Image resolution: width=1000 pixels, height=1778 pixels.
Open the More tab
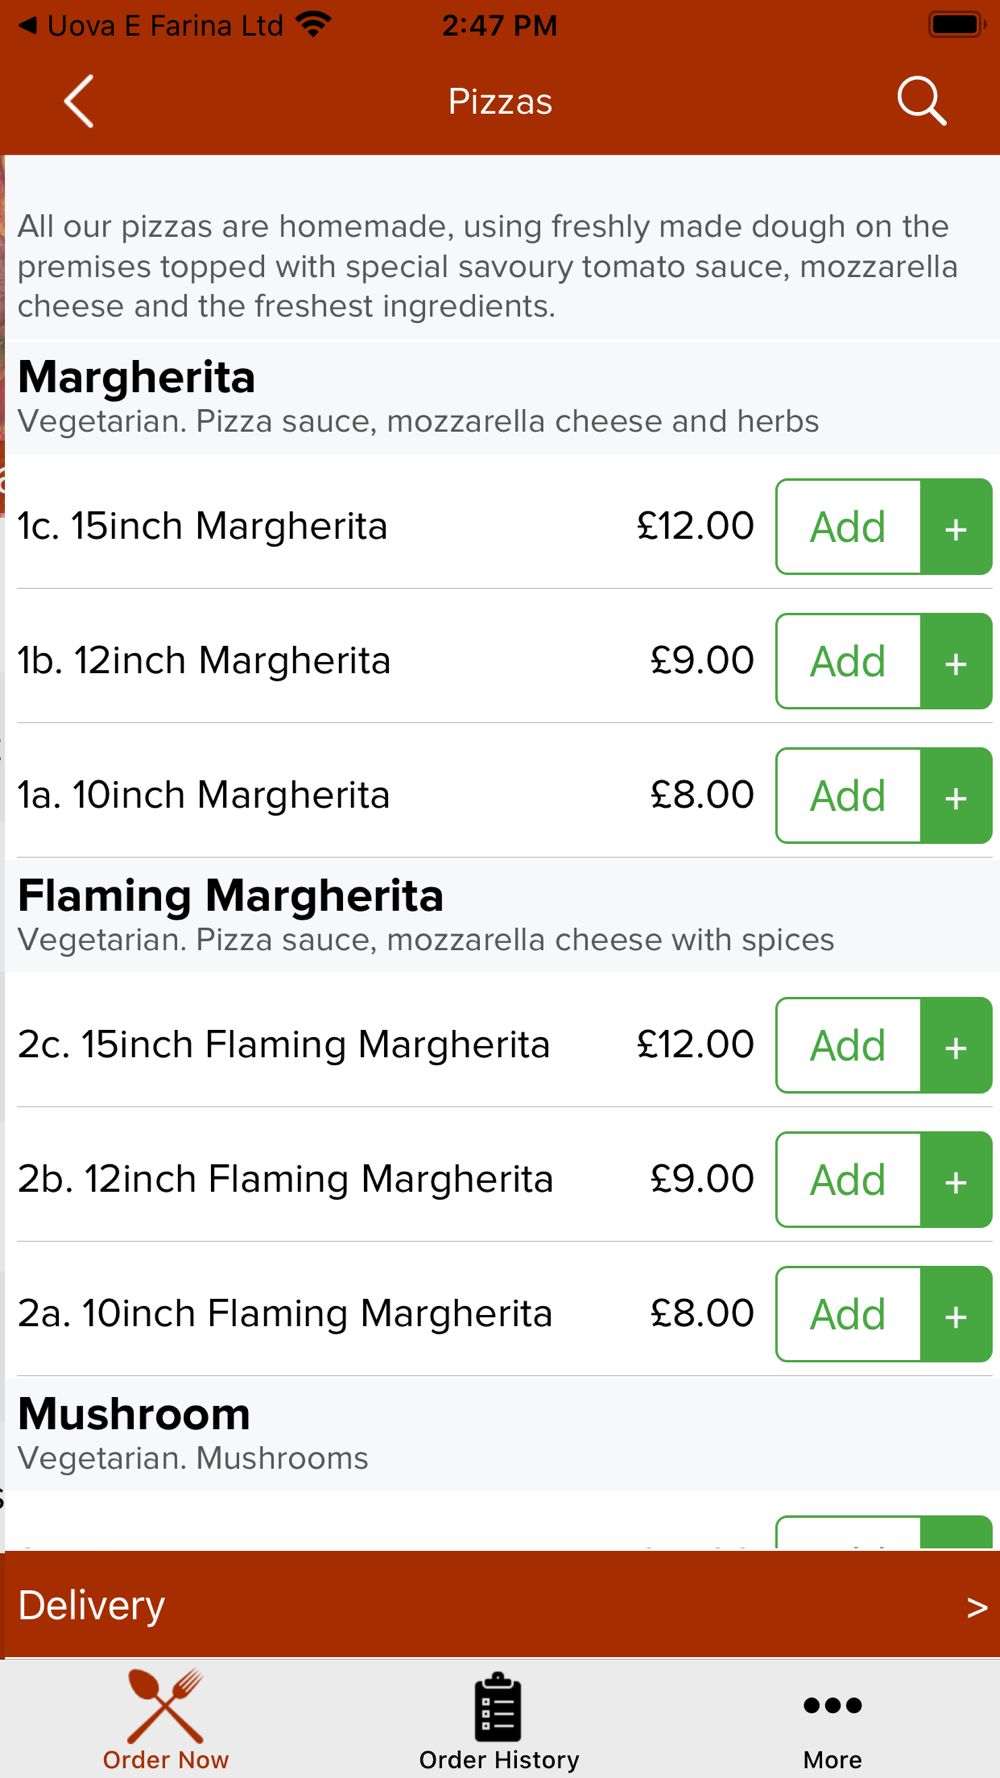click(x=832, y=1720)
